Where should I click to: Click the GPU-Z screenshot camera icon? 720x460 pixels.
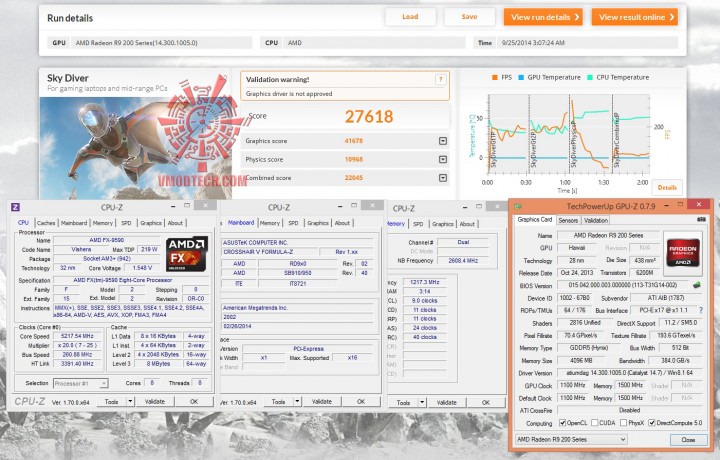coord(701,219)
